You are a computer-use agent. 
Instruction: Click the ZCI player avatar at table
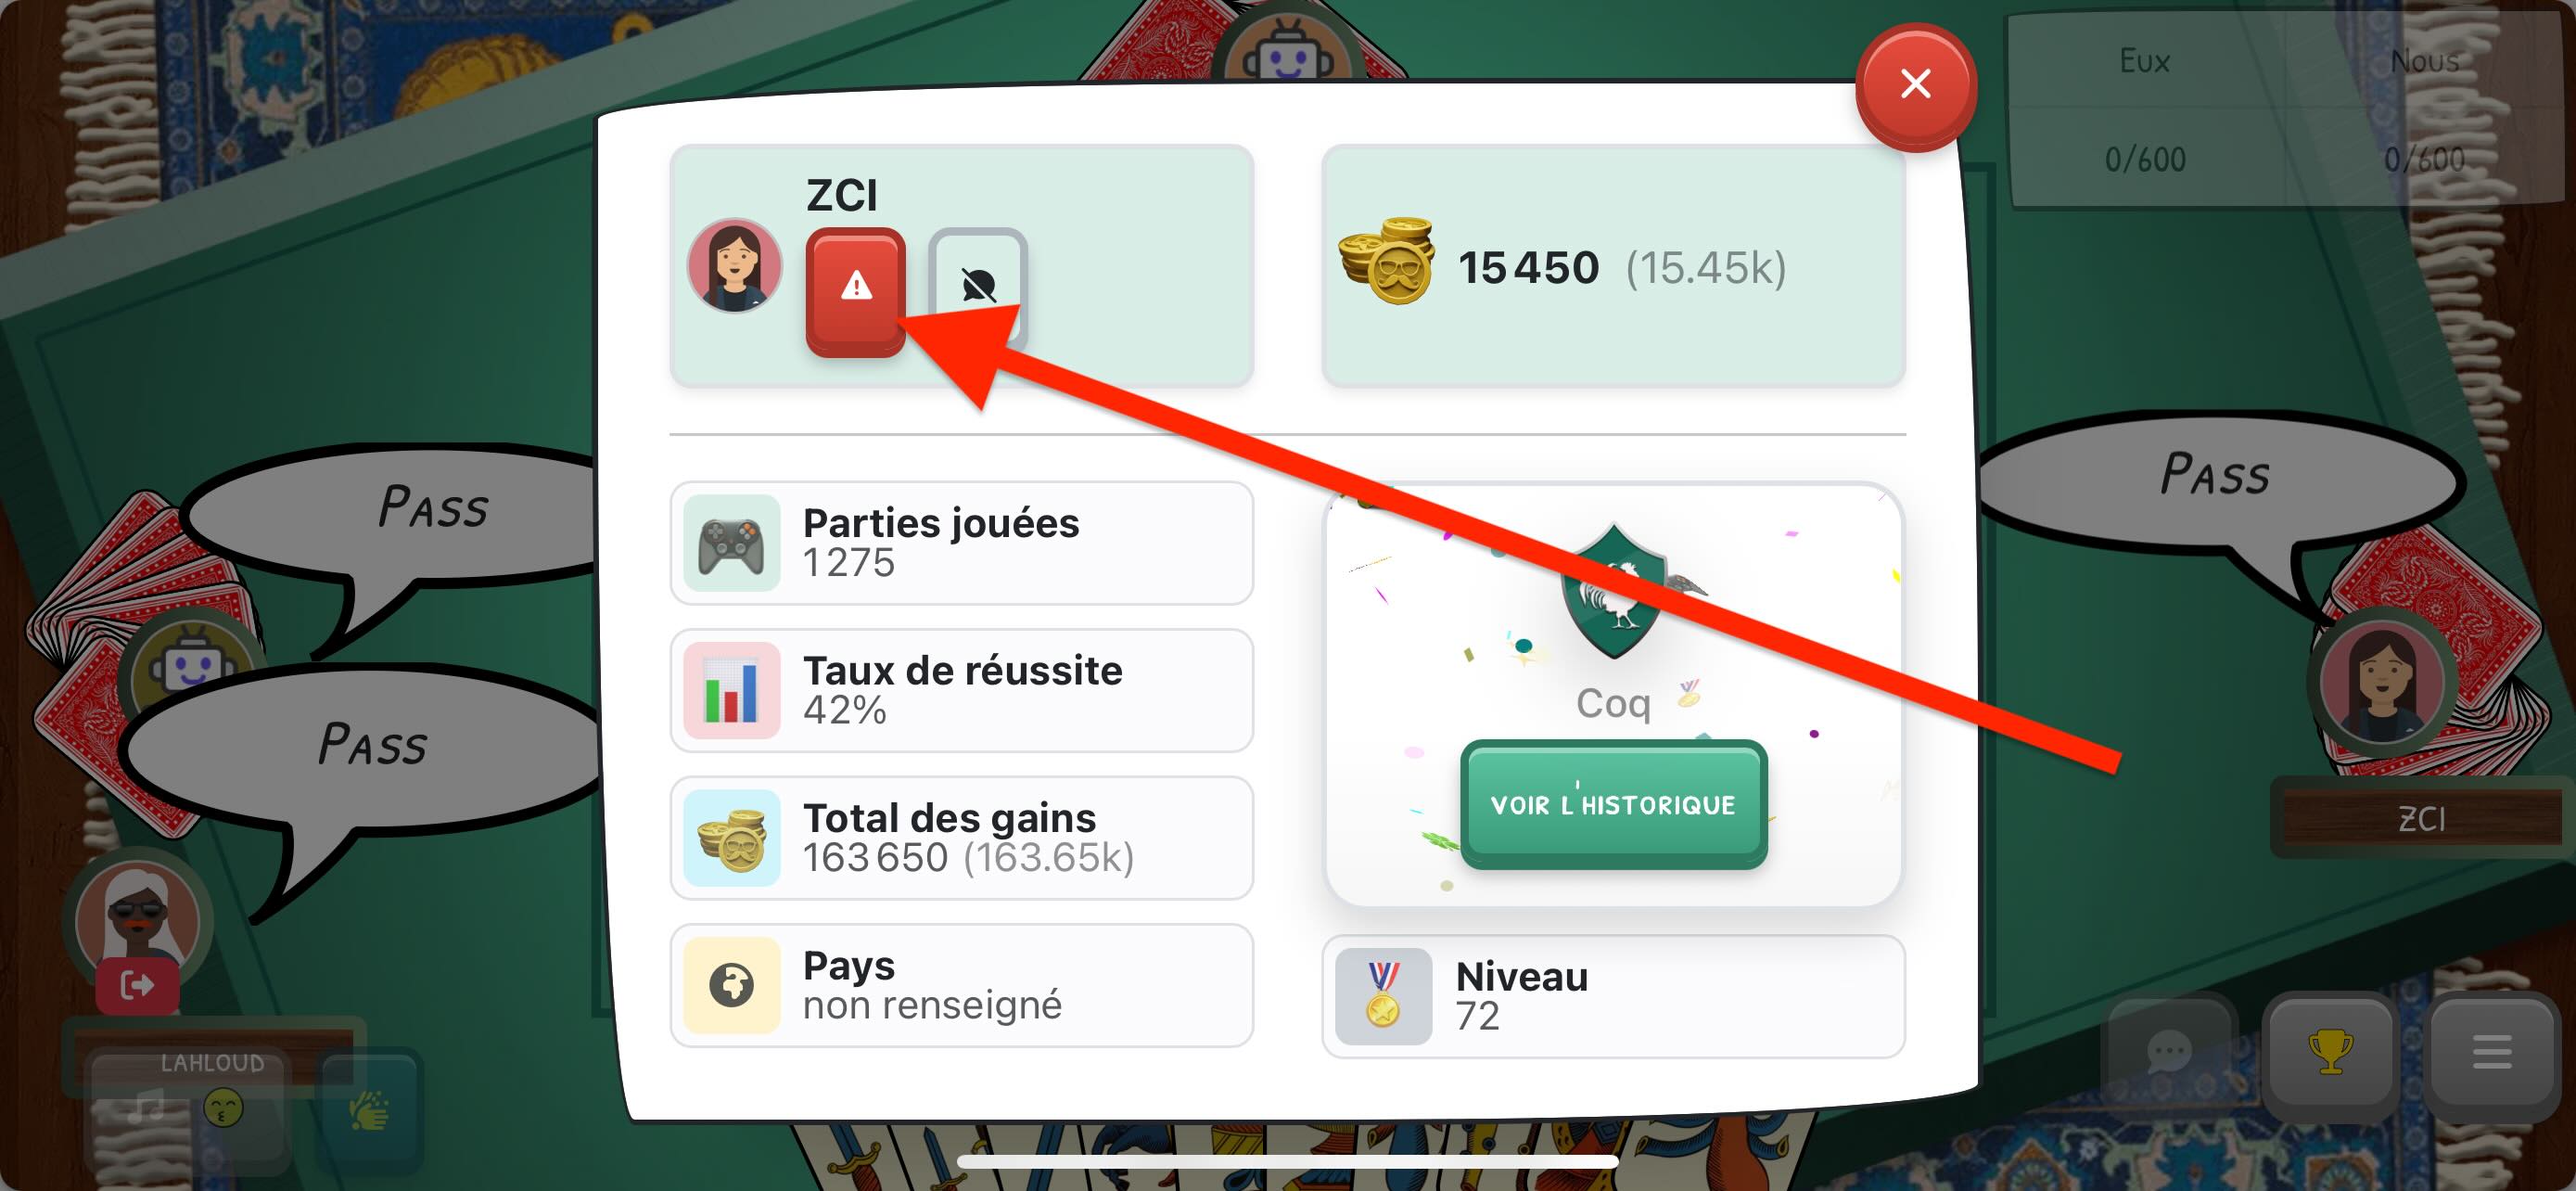(2382, 685)
